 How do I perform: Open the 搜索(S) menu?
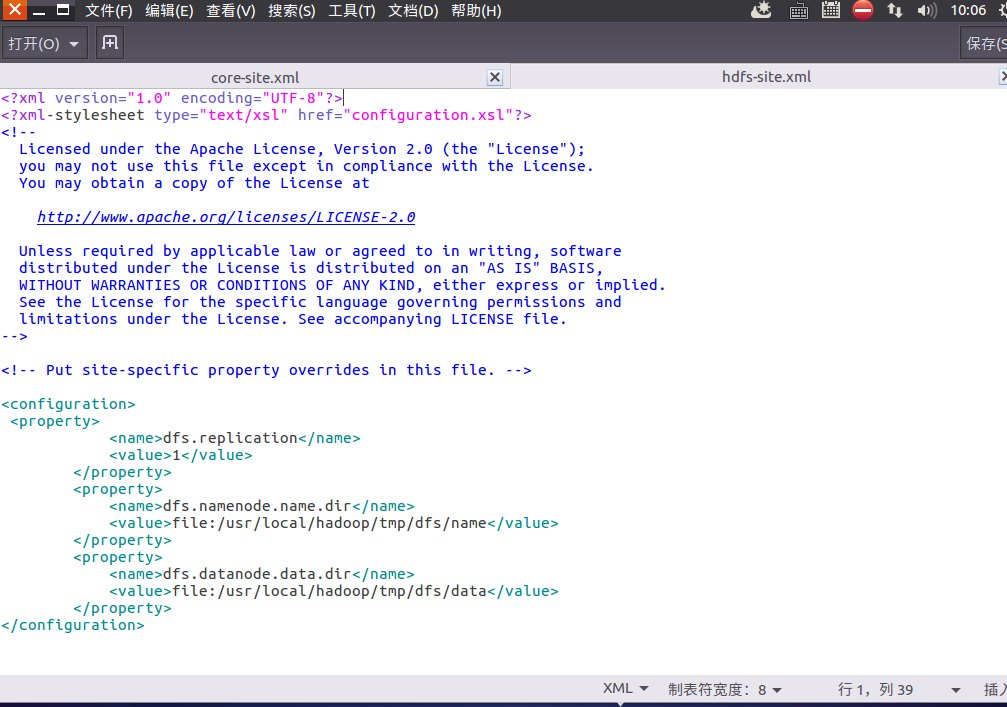(x=292, y=11)
